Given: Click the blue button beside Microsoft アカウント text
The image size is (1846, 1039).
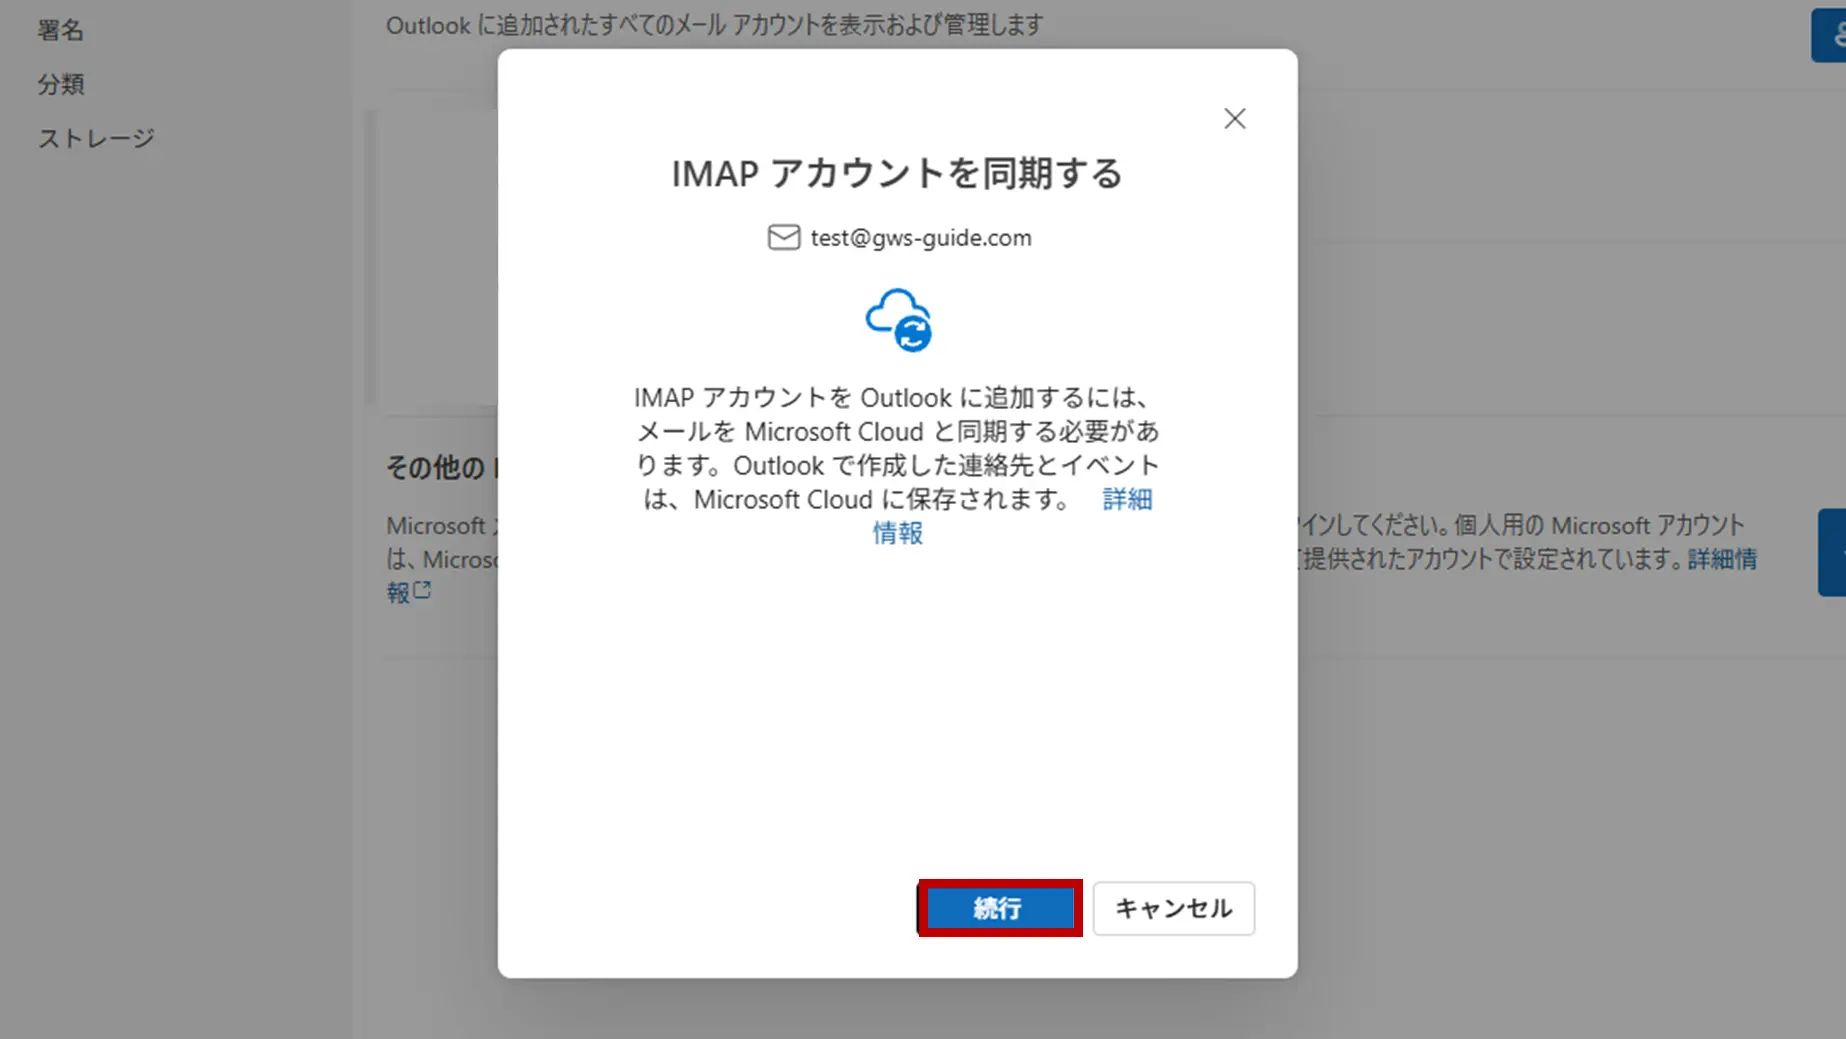Looking at the screenshot, I should point(1831,552).
